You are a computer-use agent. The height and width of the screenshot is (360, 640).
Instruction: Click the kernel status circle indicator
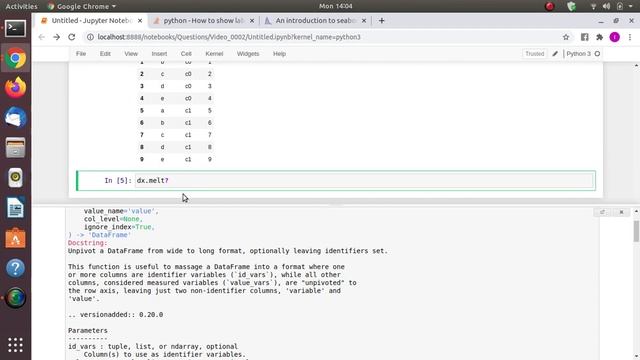pos(597,54)
